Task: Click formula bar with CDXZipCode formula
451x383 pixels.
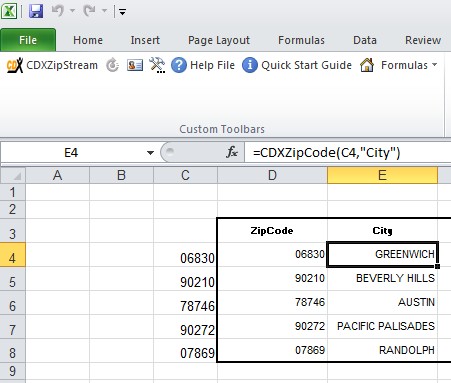Action: [348, 153]
